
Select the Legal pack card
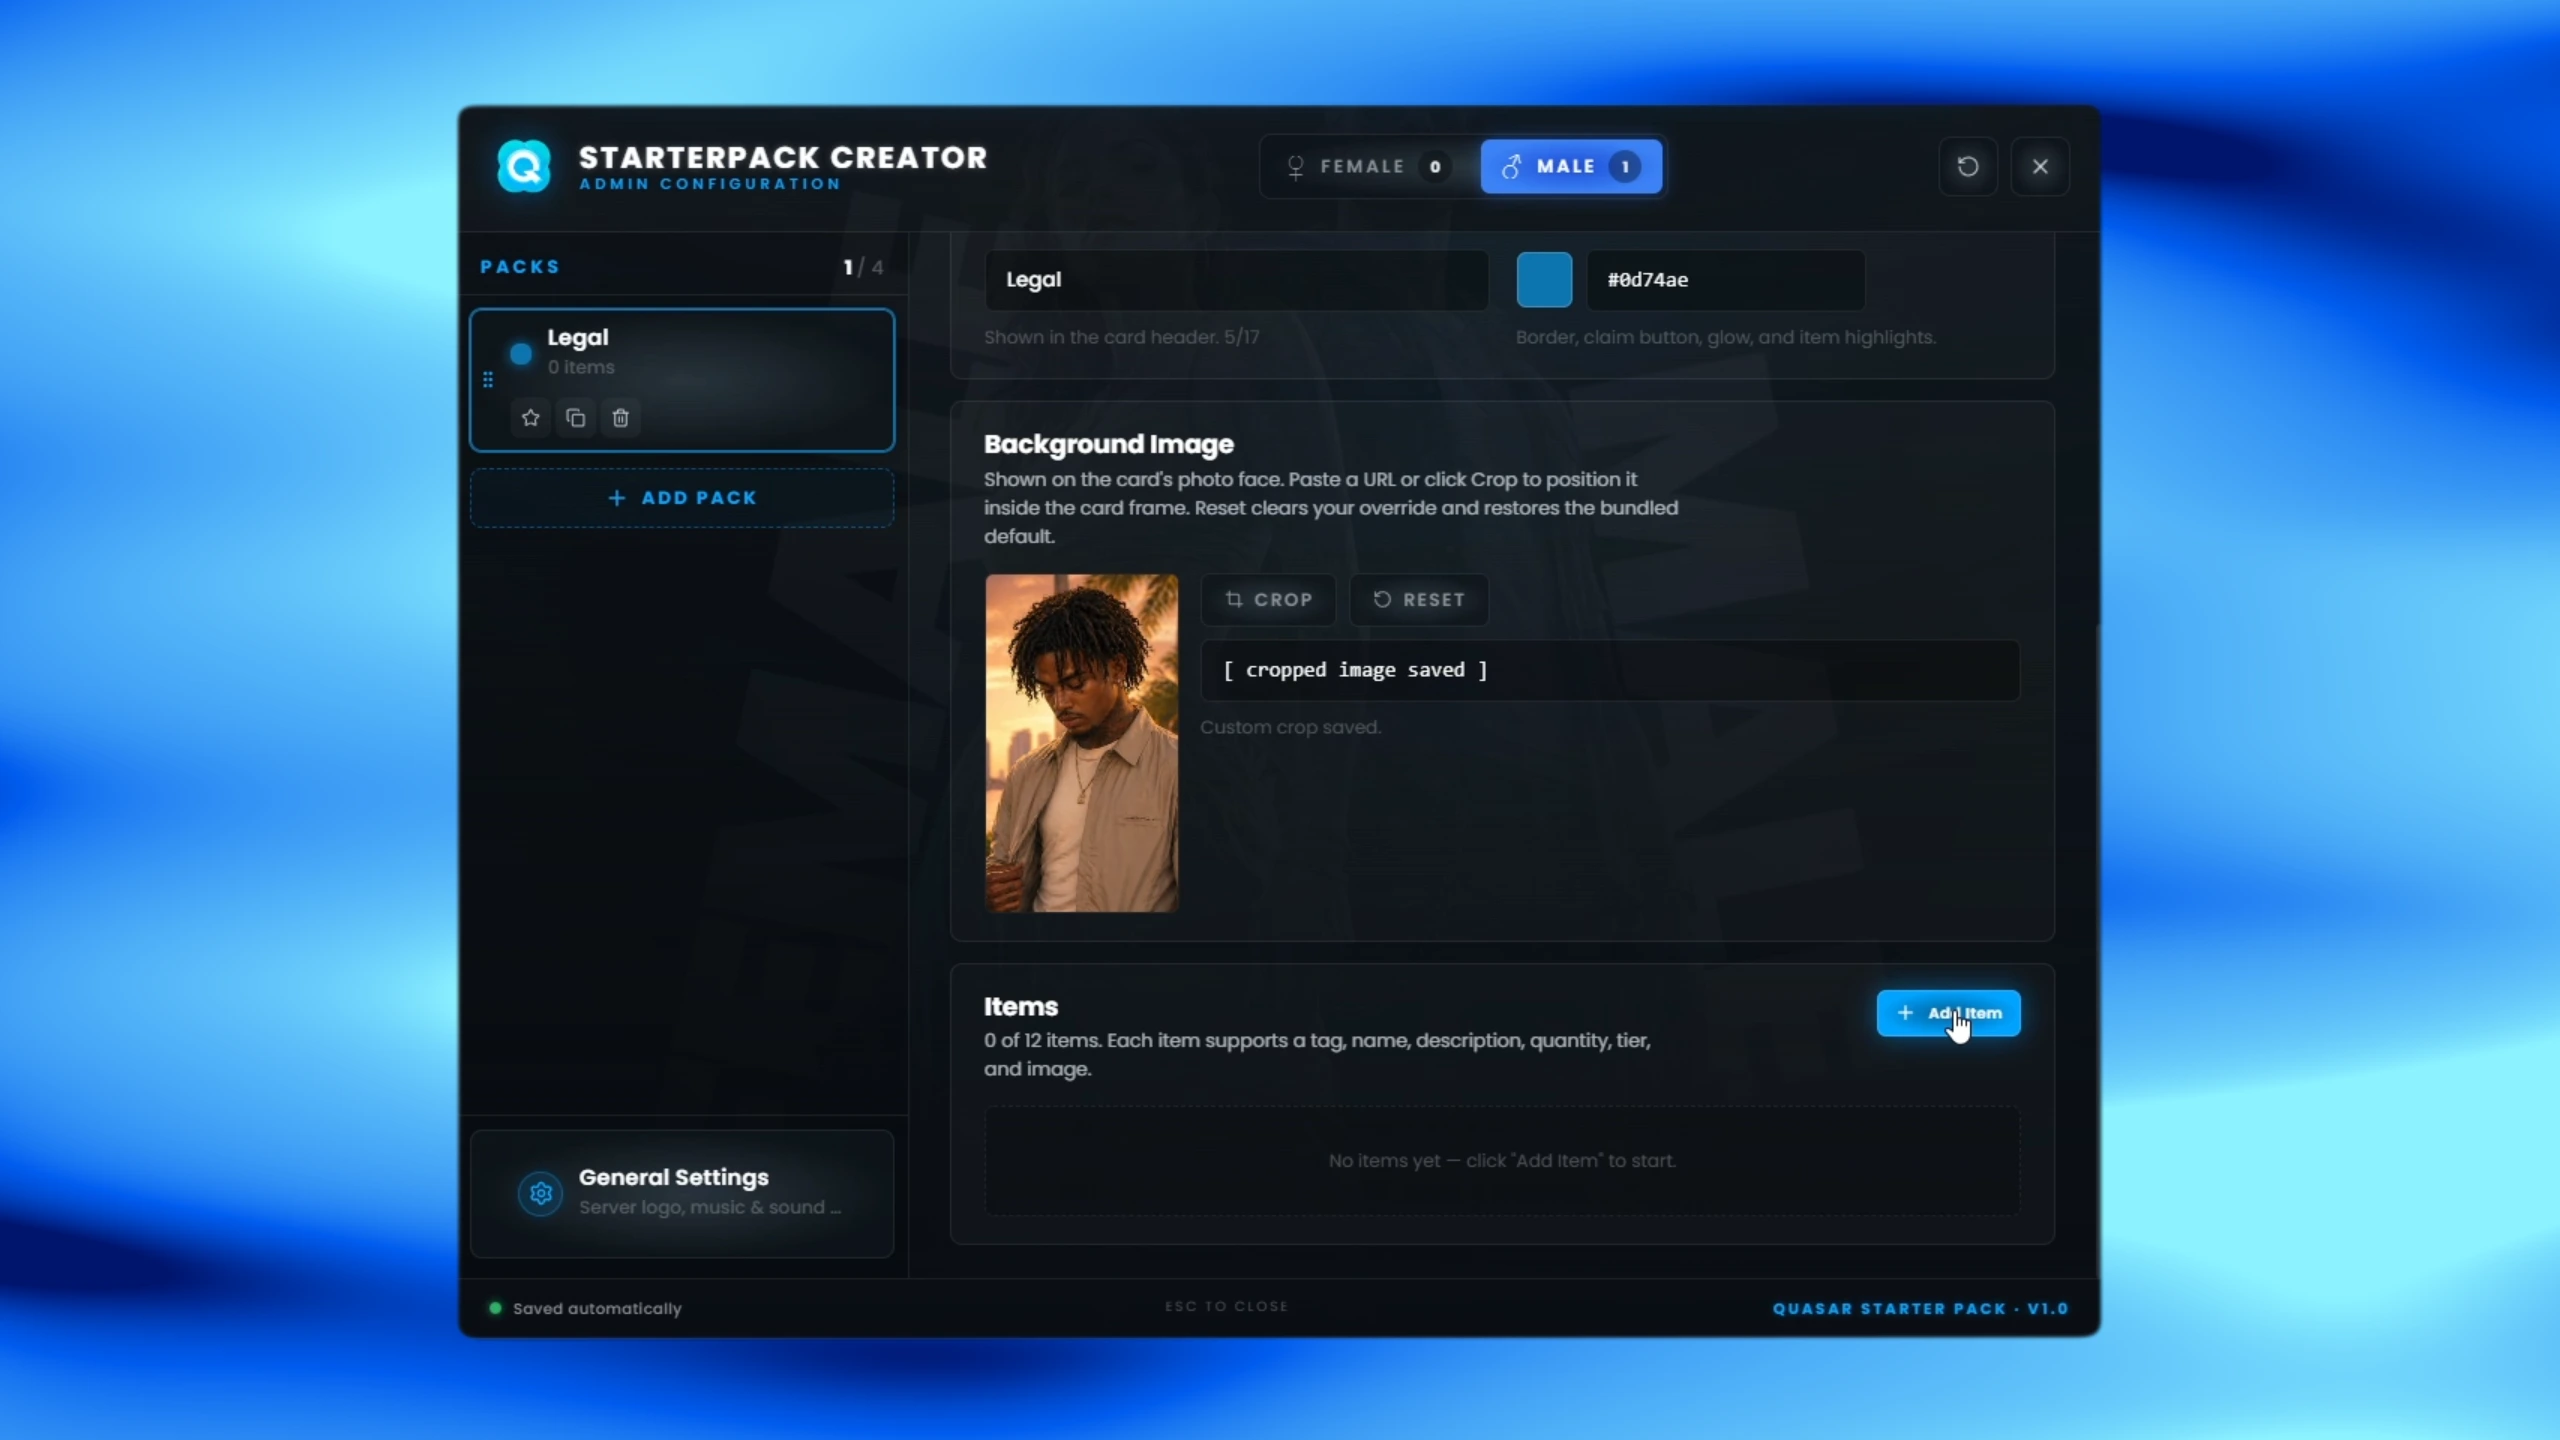[x=682, y=380]
